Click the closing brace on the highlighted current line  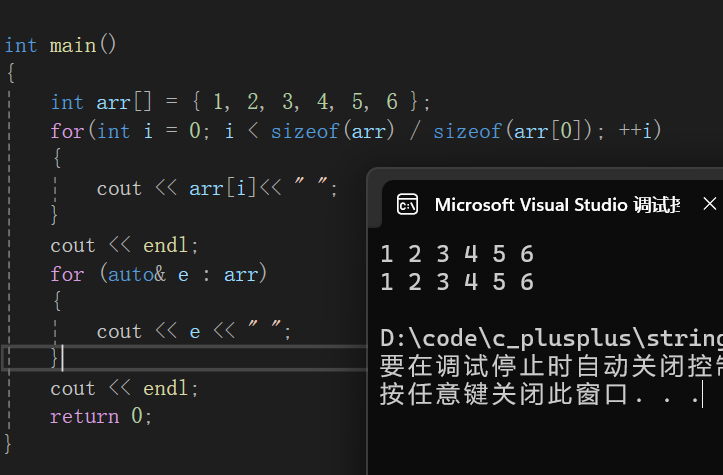click(x=54, y=357)
